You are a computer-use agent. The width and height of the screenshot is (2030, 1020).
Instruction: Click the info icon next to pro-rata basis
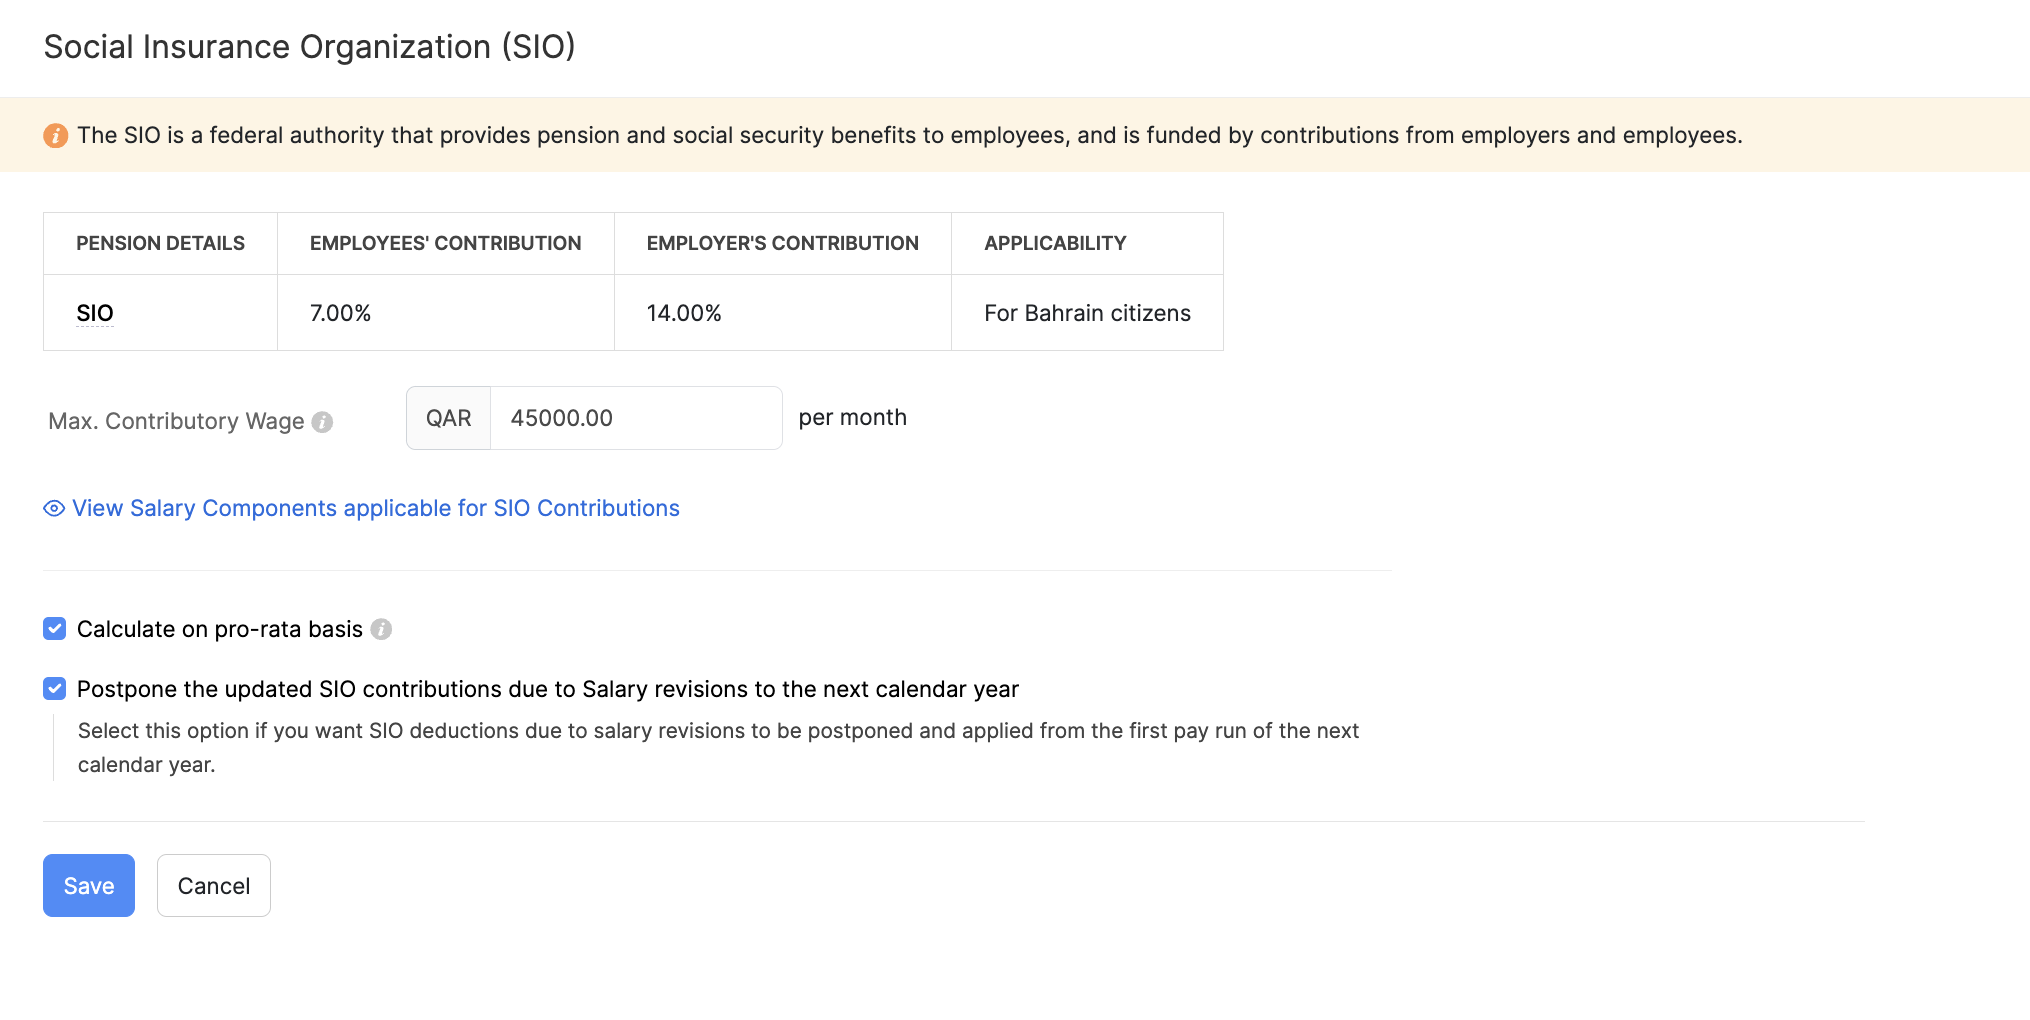tap(381, 629)
